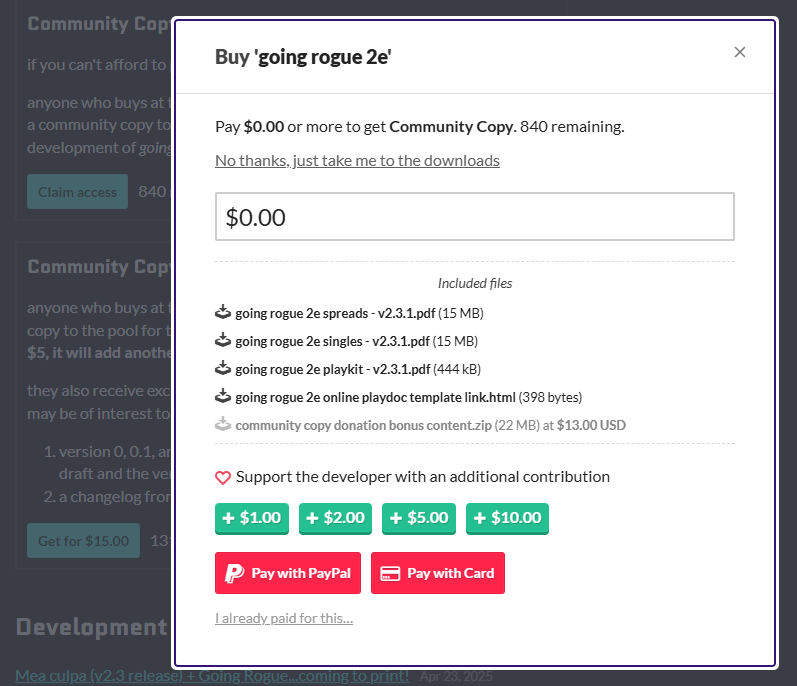Click the going rogue 2e singles pdf filename

(332, 341)
